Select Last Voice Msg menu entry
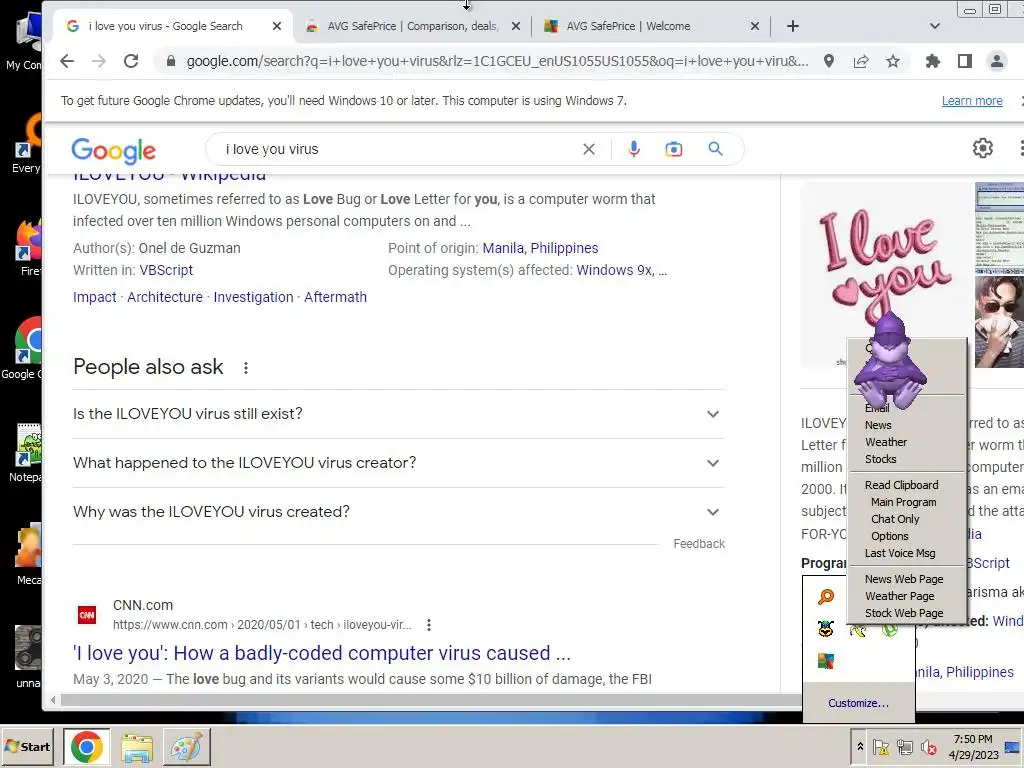The image size is (1024, 768). tap(900, 553)
